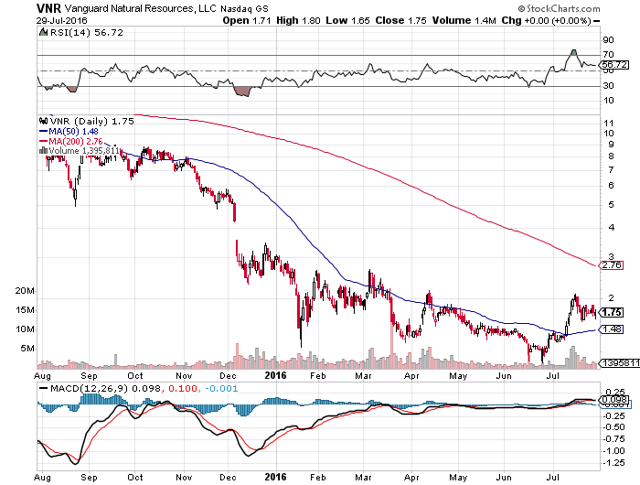Click the 1.48 MA(50) price tag
Screen dimensions: 640x485
(x=611, y=329)
